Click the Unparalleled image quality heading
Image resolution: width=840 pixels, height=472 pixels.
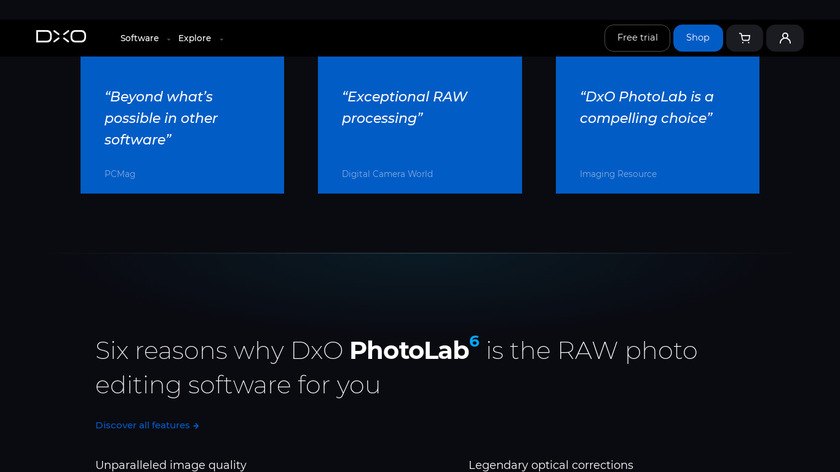(170, 465)
